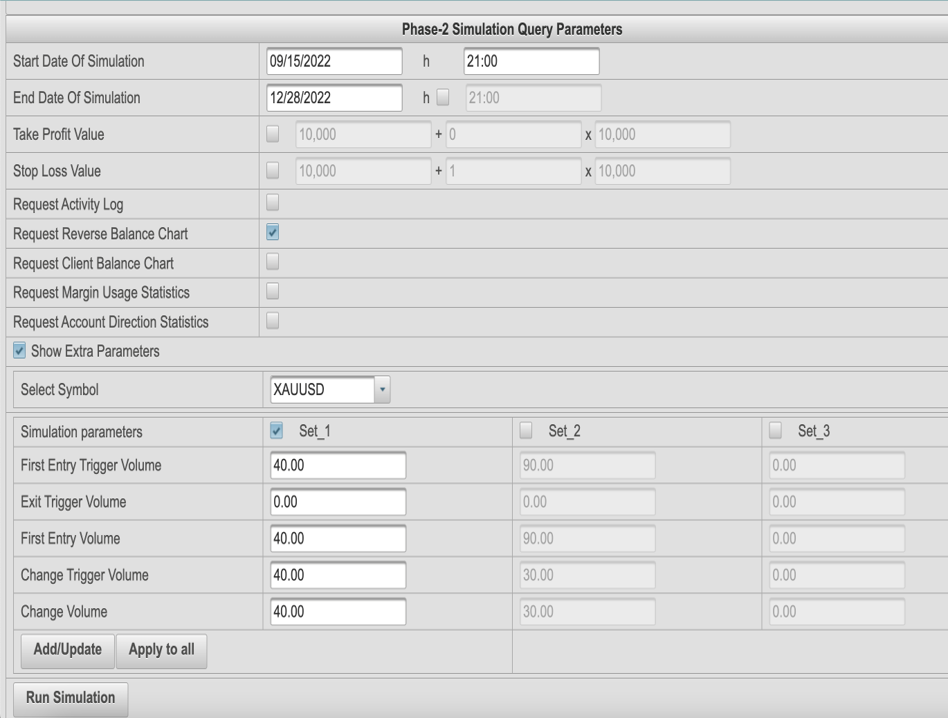This screenshot has width=948, height=718.
Task: Check Request Margin Usage Statistics
Action: pyautogui.click(x=273, y=292)
